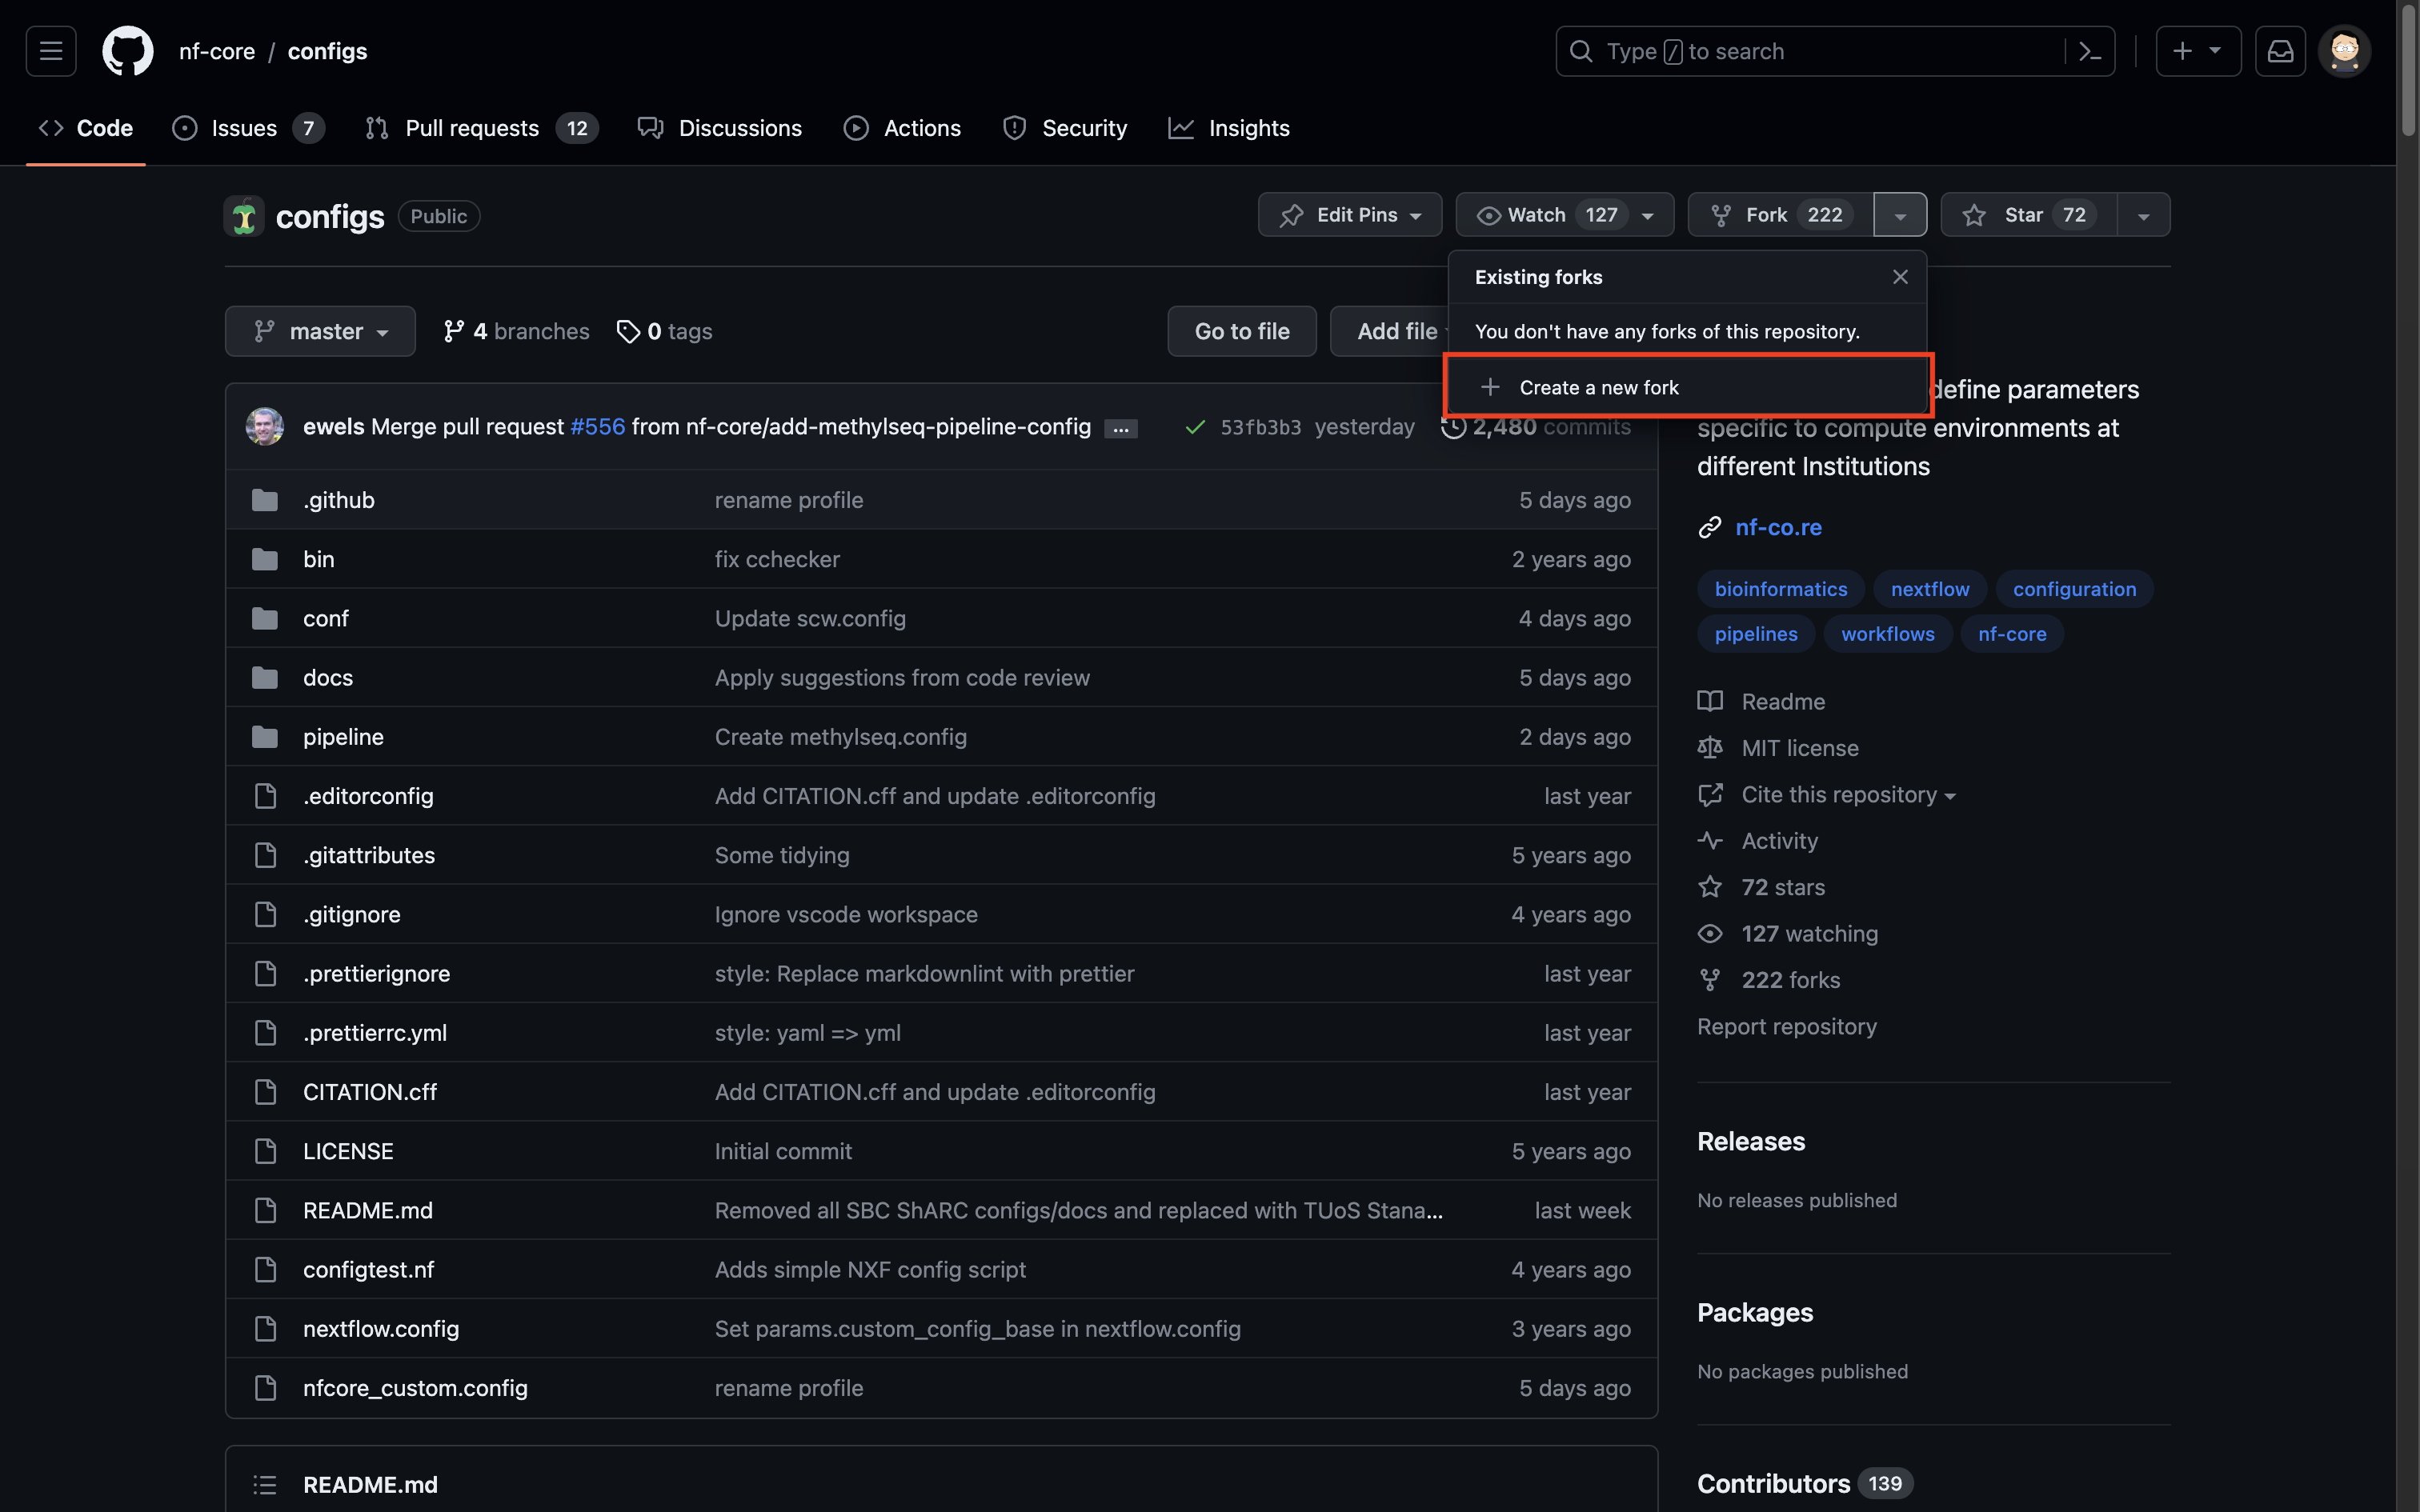This screenshot has width=2420, height=1512.
Task: Select Create a new fork
Action: tap(1686, 387)
